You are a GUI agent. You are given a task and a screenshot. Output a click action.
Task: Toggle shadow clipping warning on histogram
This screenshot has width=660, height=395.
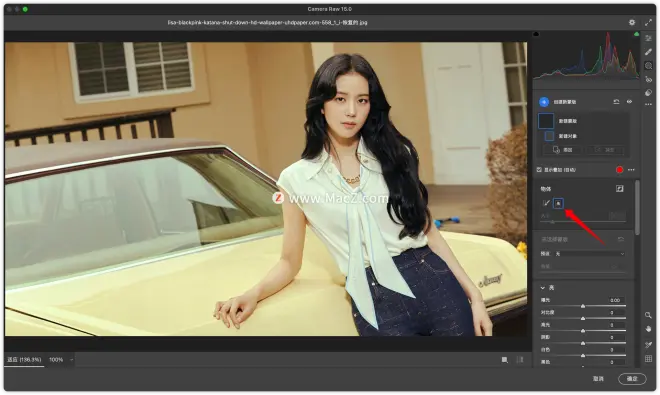(x=536, y=34)
